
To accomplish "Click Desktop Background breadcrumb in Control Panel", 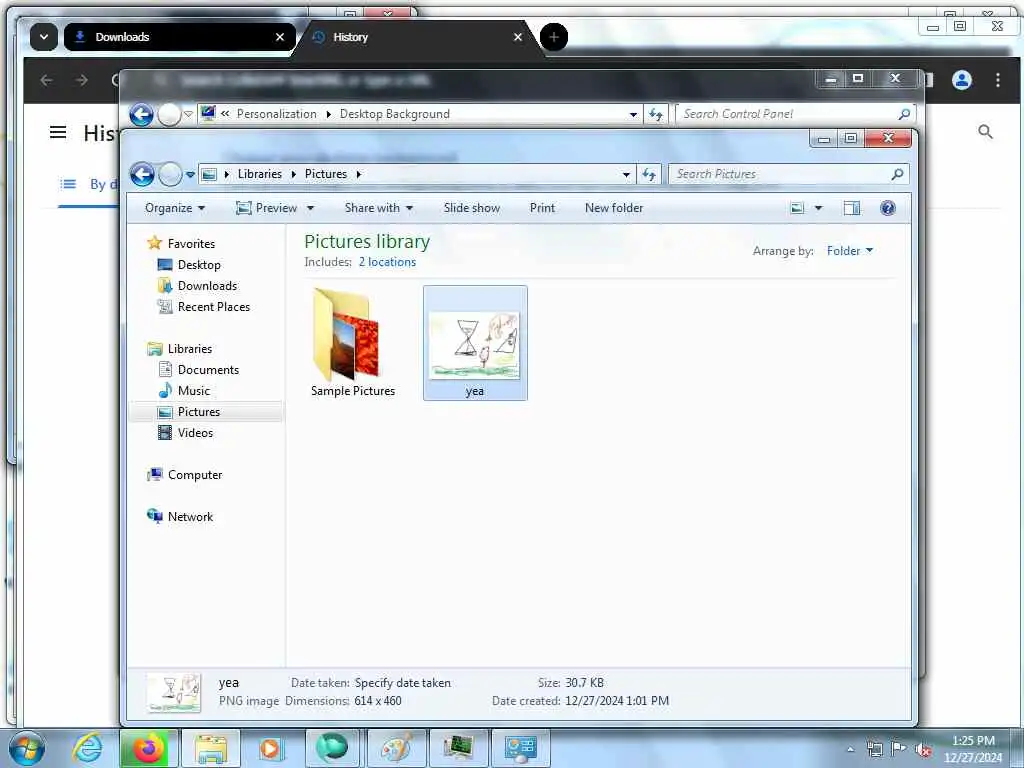I will [x=394, y=114].
